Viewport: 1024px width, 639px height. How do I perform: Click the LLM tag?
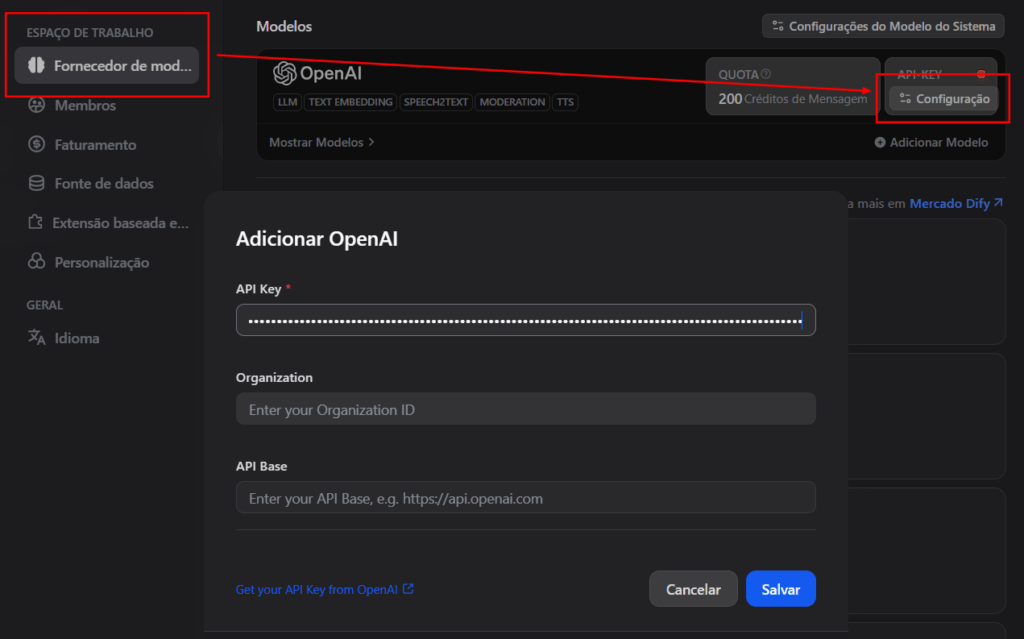click(287, 102)
